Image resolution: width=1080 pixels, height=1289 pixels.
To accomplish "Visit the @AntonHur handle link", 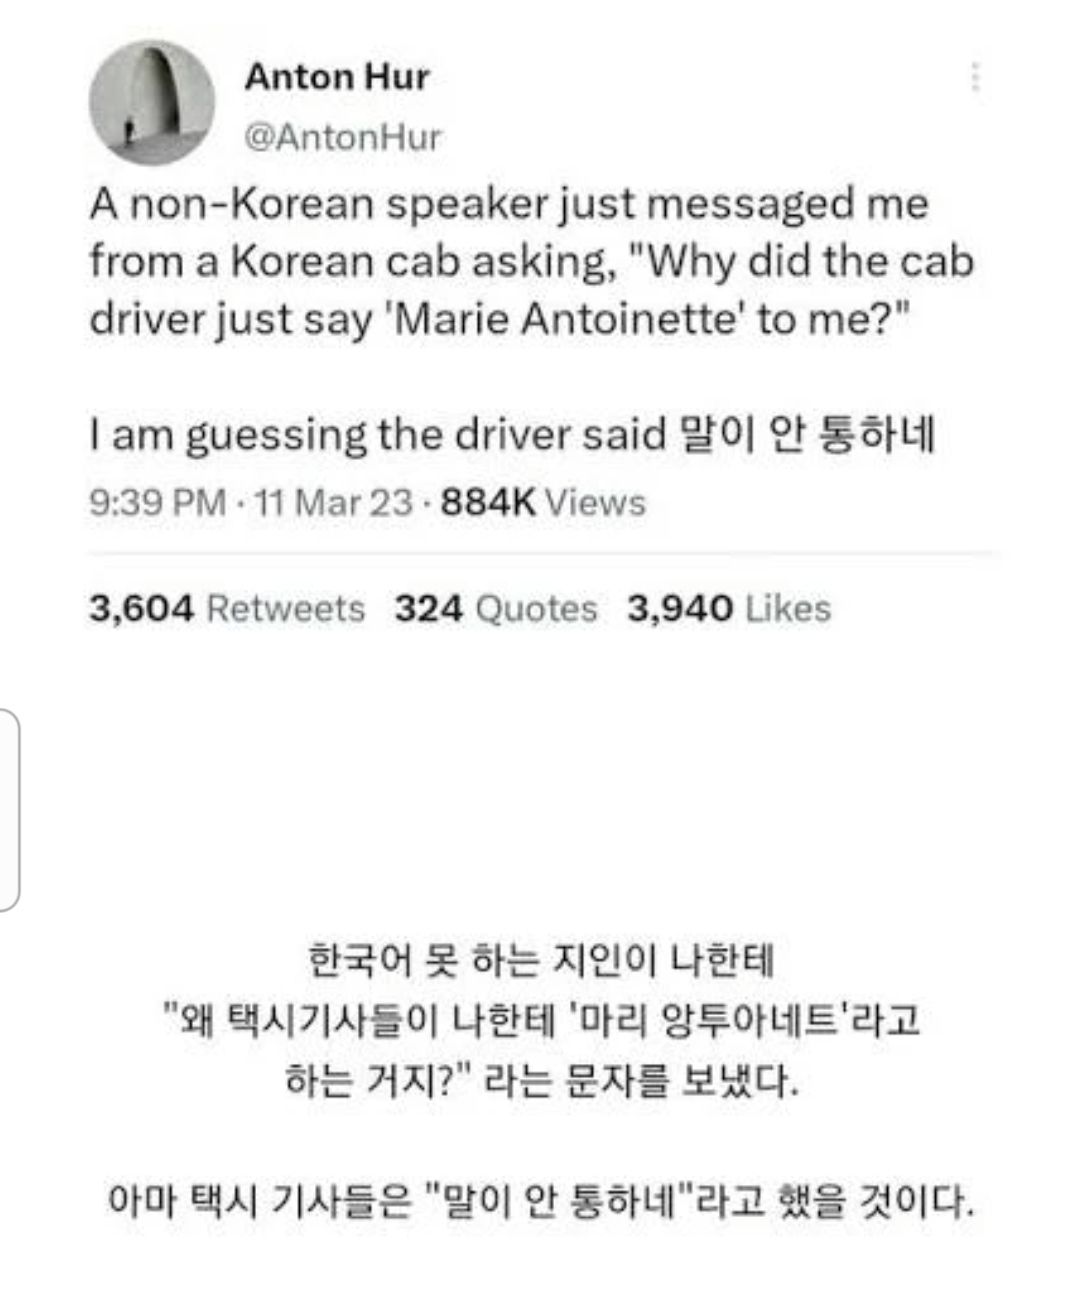I will [x=343, y=137].
